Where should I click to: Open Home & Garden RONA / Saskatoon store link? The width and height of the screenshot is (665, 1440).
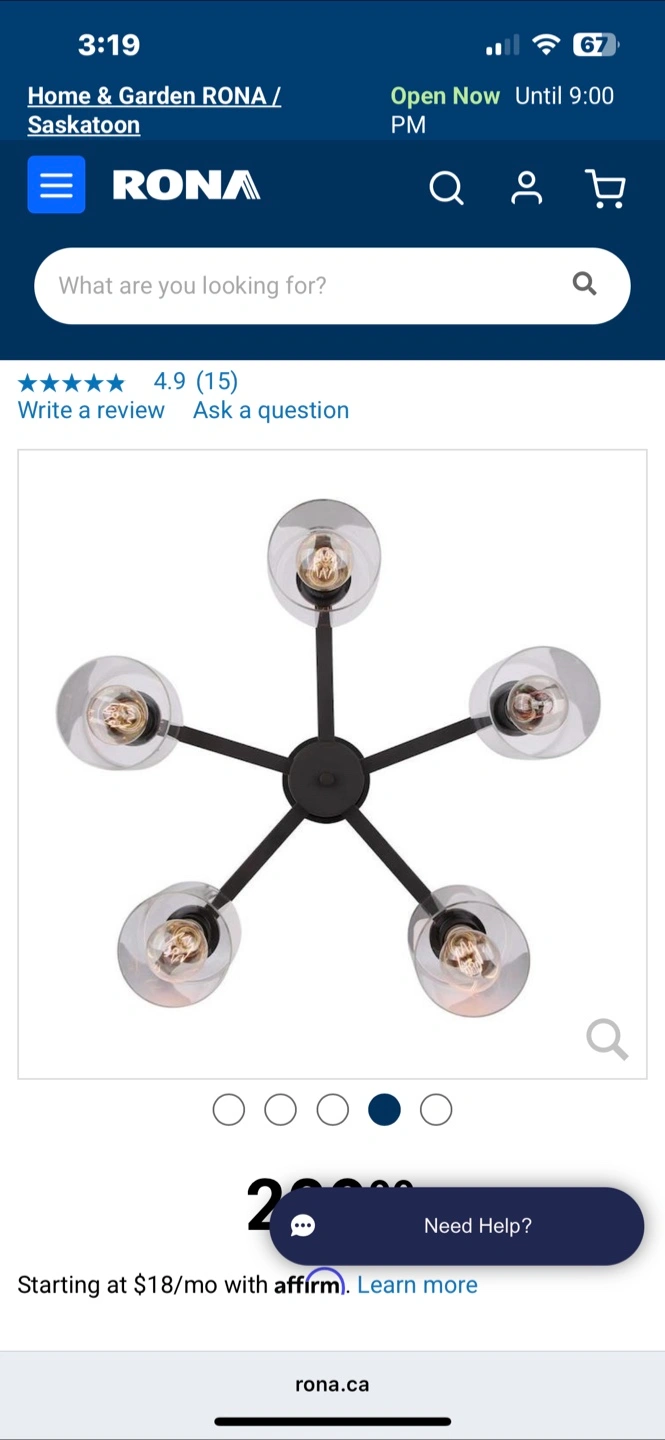[154, 110]
